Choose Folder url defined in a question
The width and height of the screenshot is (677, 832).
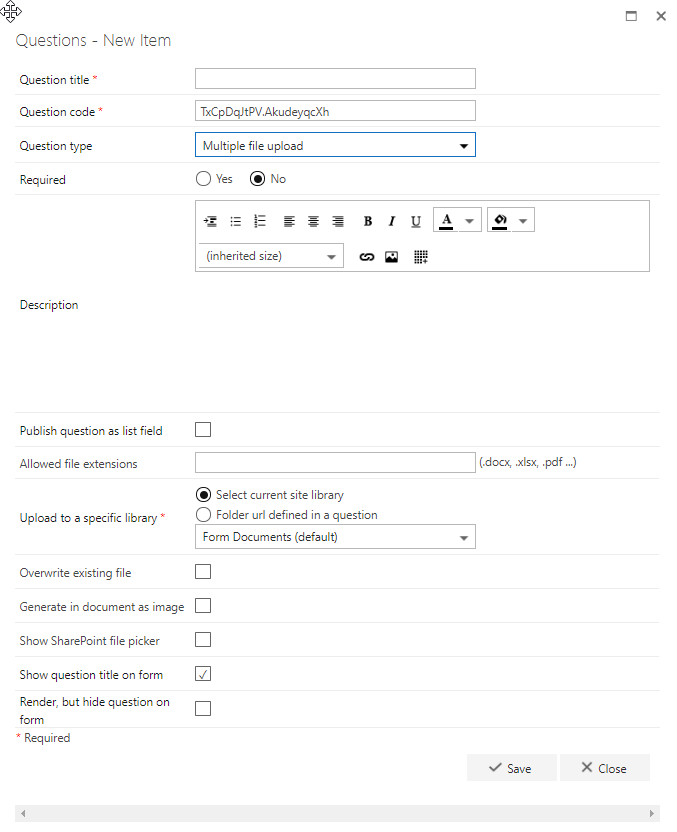tap(203, 514)
